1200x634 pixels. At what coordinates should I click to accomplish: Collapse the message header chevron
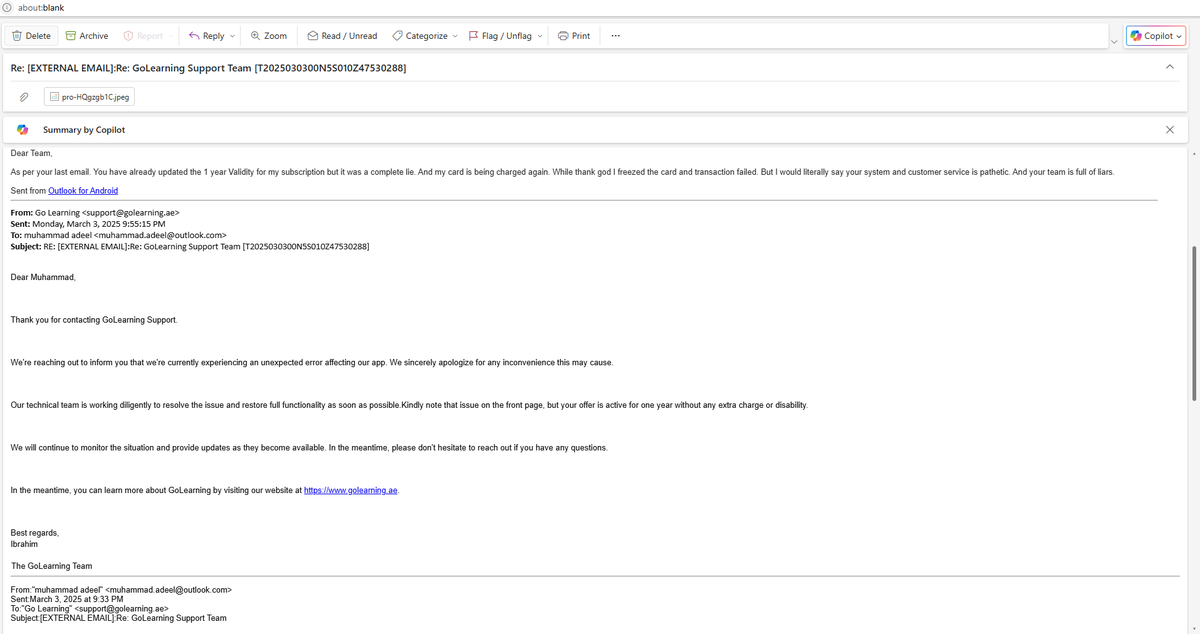click(1170, 67)
